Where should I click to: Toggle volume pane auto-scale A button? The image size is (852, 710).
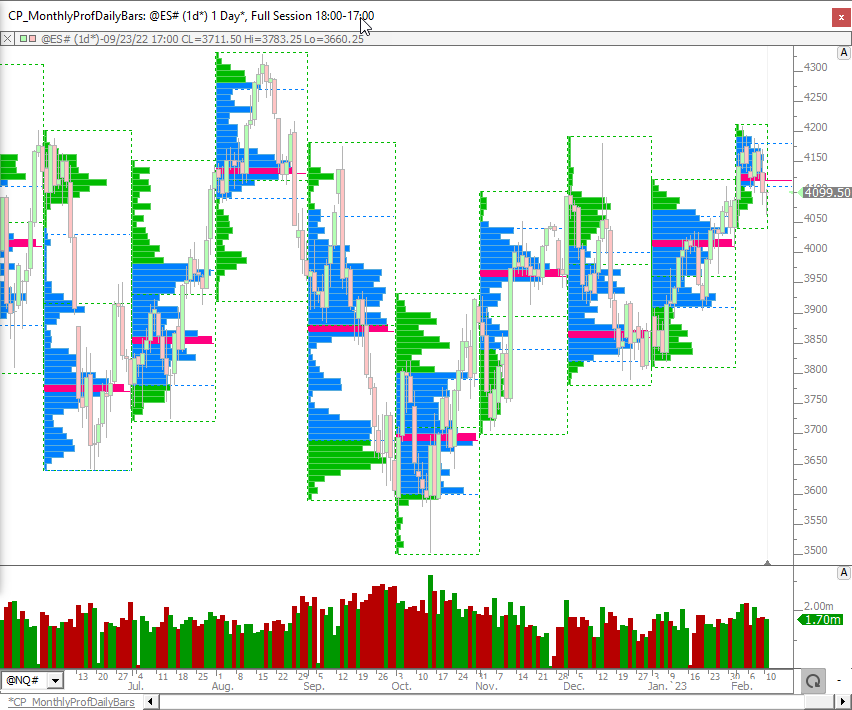click(843, 573)
